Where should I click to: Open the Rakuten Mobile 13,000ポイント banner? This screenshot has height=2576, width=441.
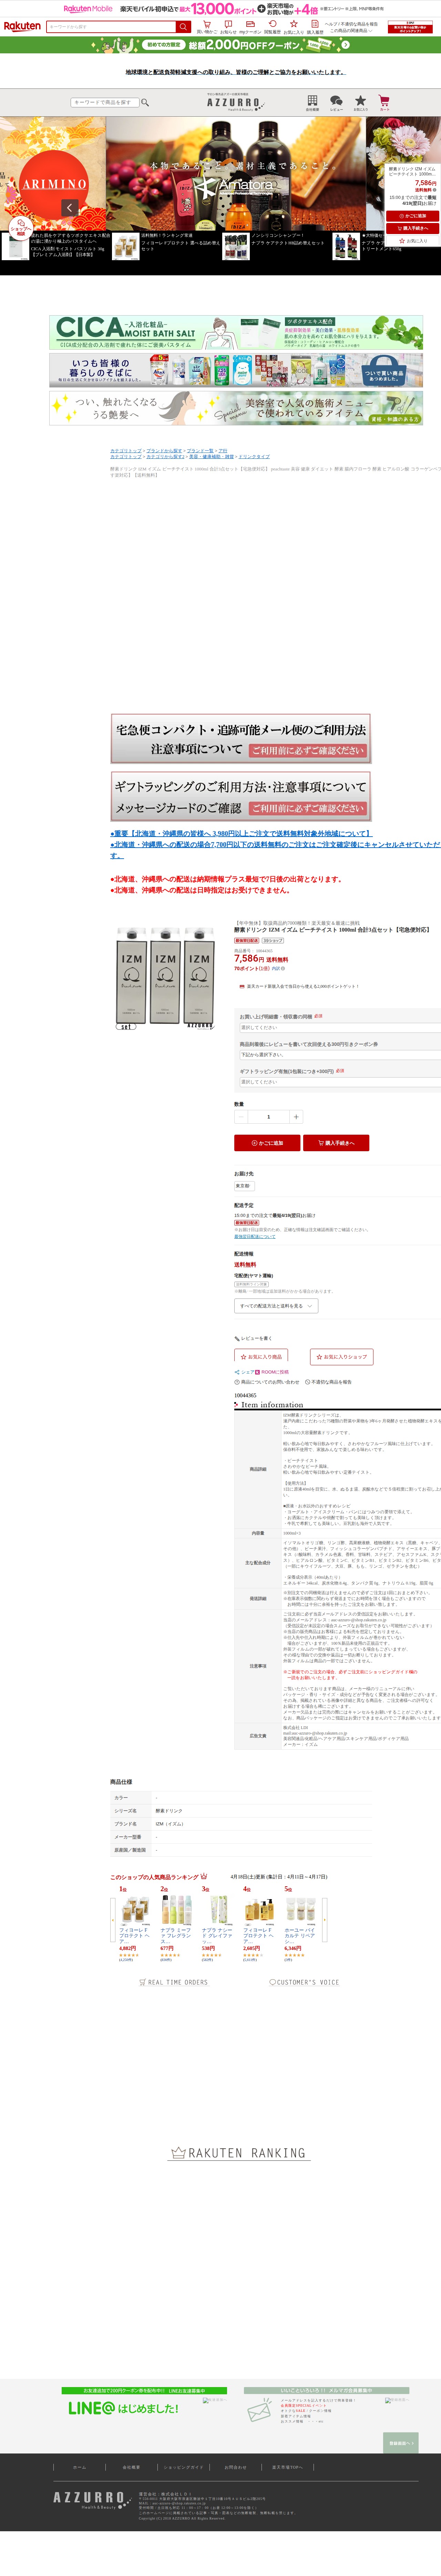[220, 9]
